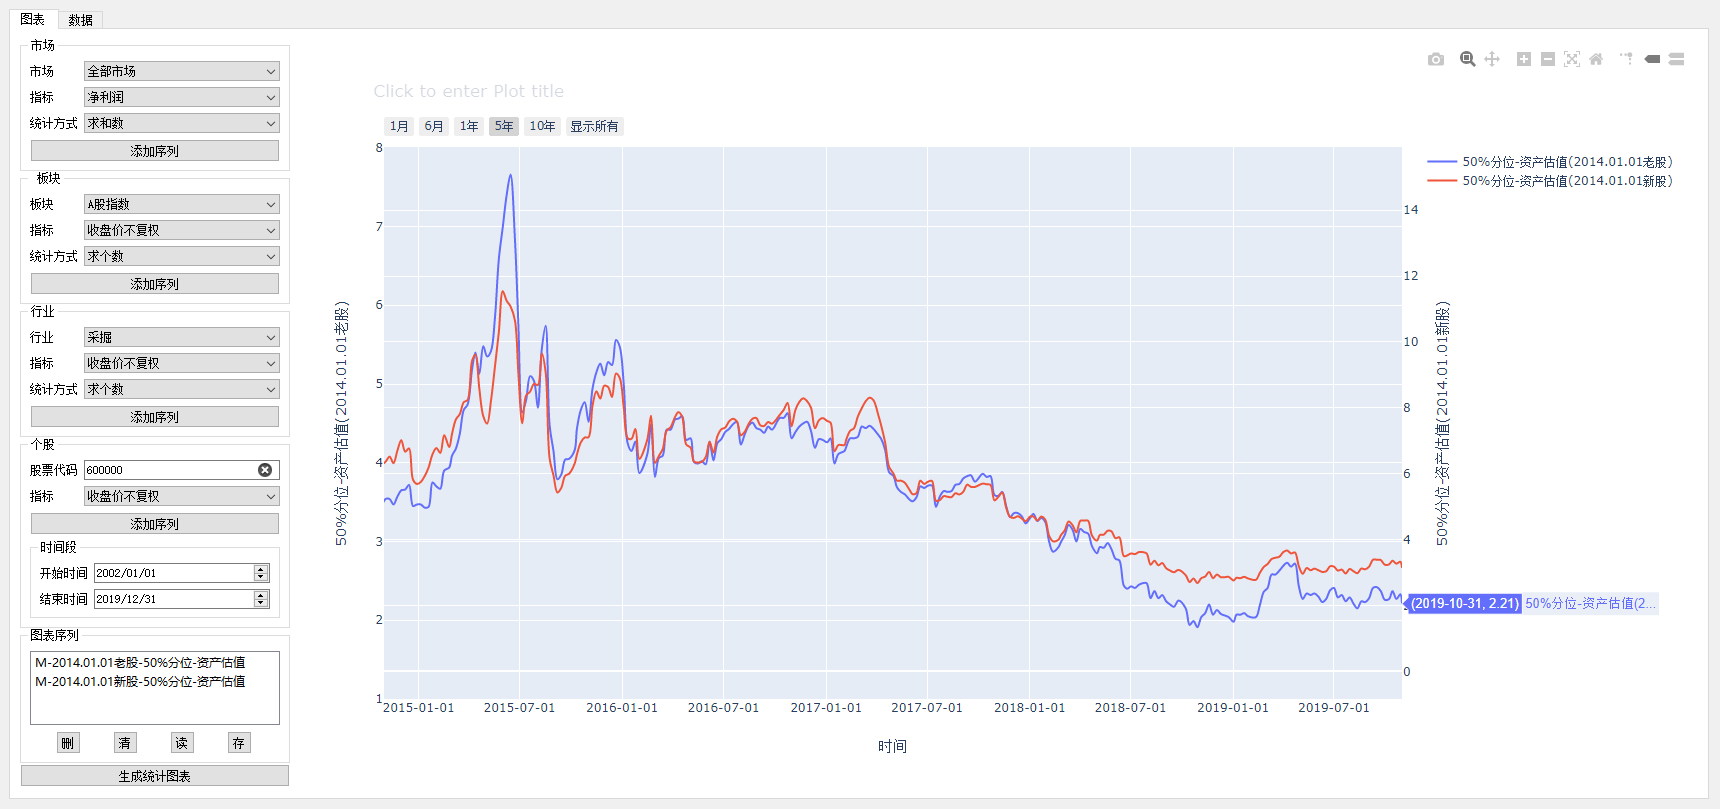Switch to the 数据 tab
The height and width of the screenshot is (809, 1720).
(x=81, y=20)
